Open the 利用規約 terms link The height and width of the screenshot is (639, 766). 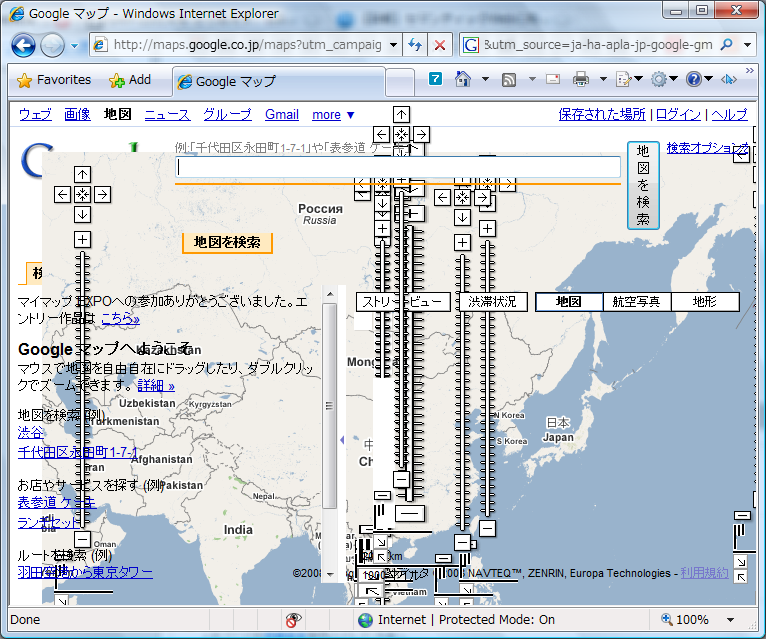coord(704,573)
